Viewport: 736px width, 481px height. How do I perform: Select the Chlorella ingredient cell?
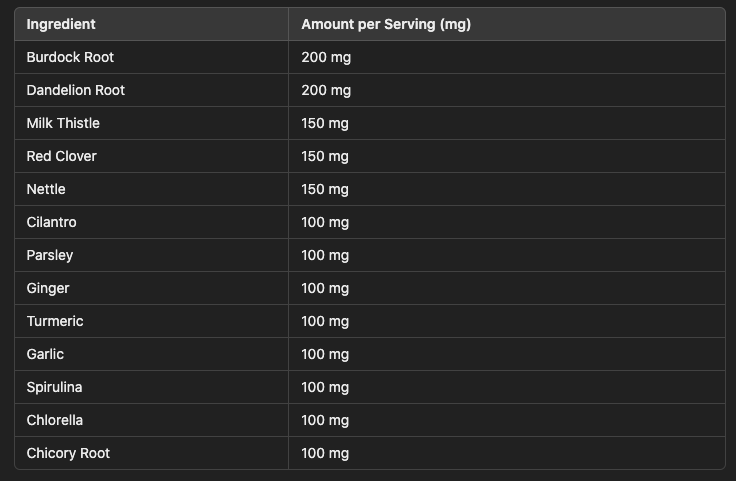pyautogui.click(x=55, y=420)
